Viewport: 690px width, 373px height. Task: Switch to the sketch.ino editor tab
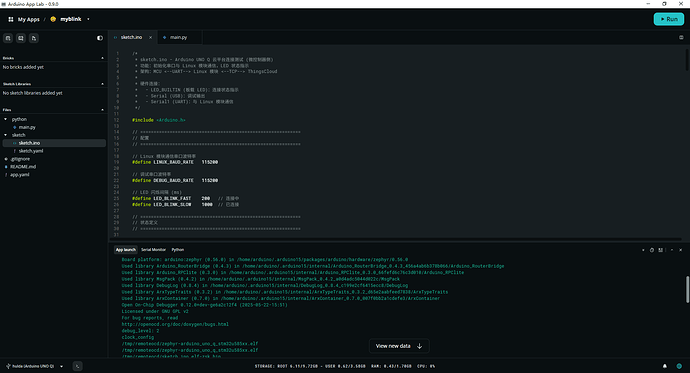point(131,37)
